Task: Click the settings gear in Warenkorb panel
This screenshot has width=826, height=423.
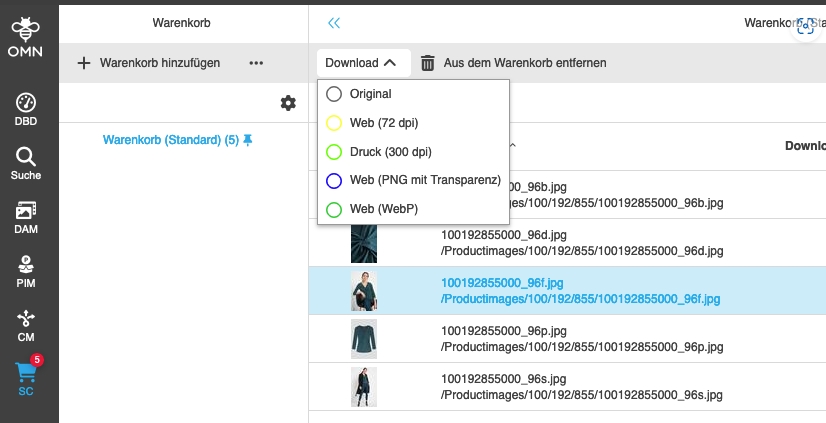Action: point(288,103)
